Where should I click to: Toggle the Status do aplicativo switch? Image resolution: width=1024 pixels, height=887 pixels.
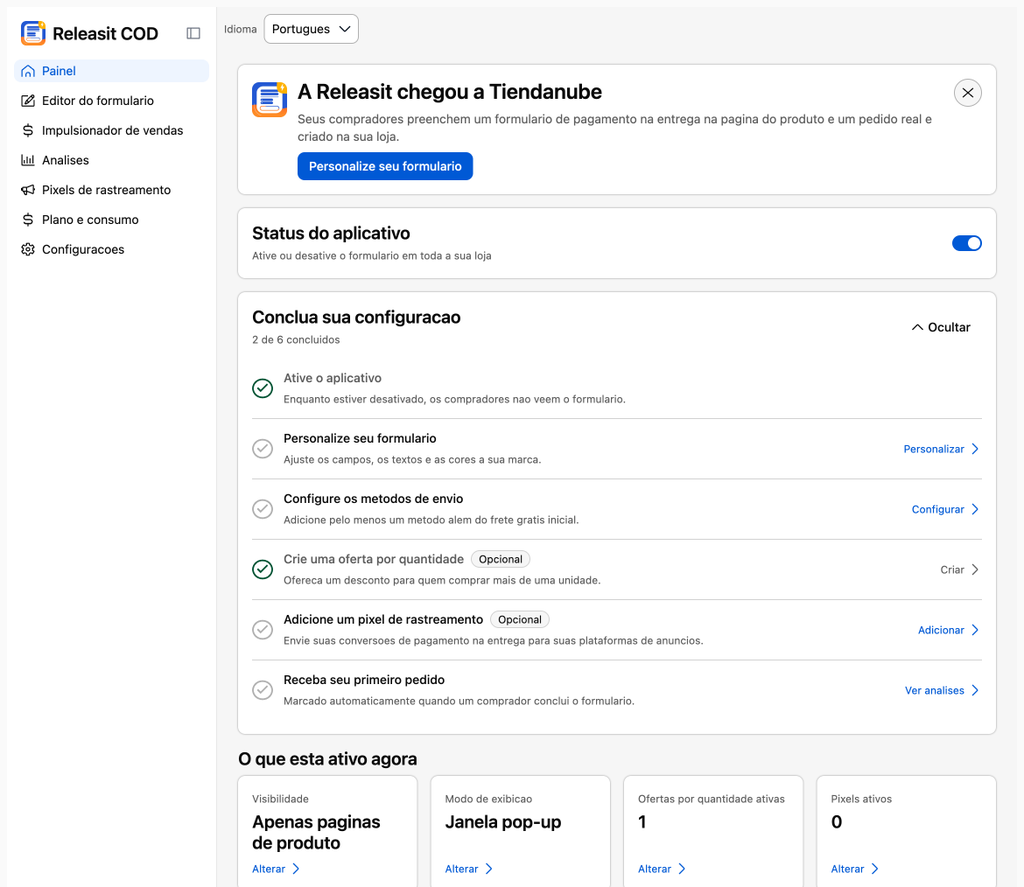click(x=967, y=243)
